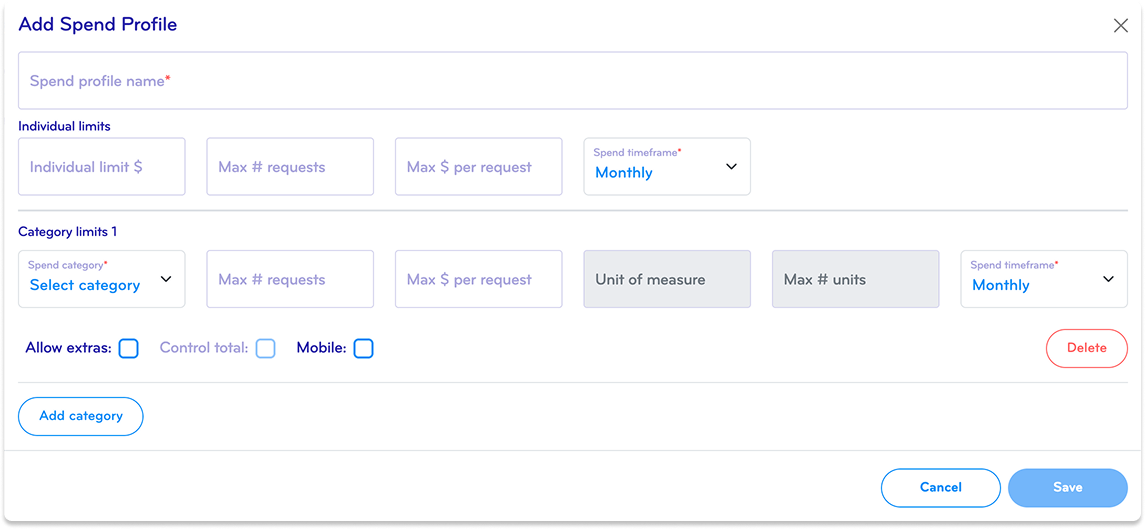Enable the Allow extras checkbox
The image size is (1145, 529).
[129, 349]
